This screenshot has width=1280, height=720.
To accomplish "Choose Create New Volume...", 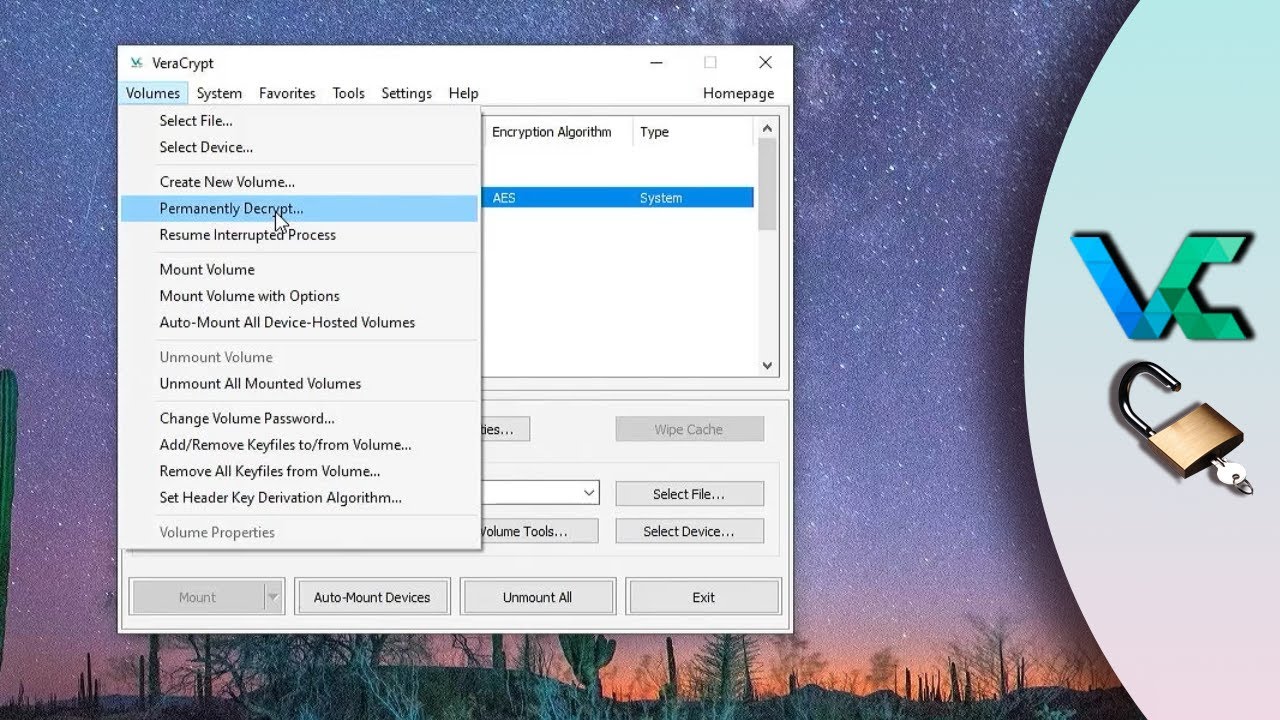I will pyautogui.click(x=299, y=182).
